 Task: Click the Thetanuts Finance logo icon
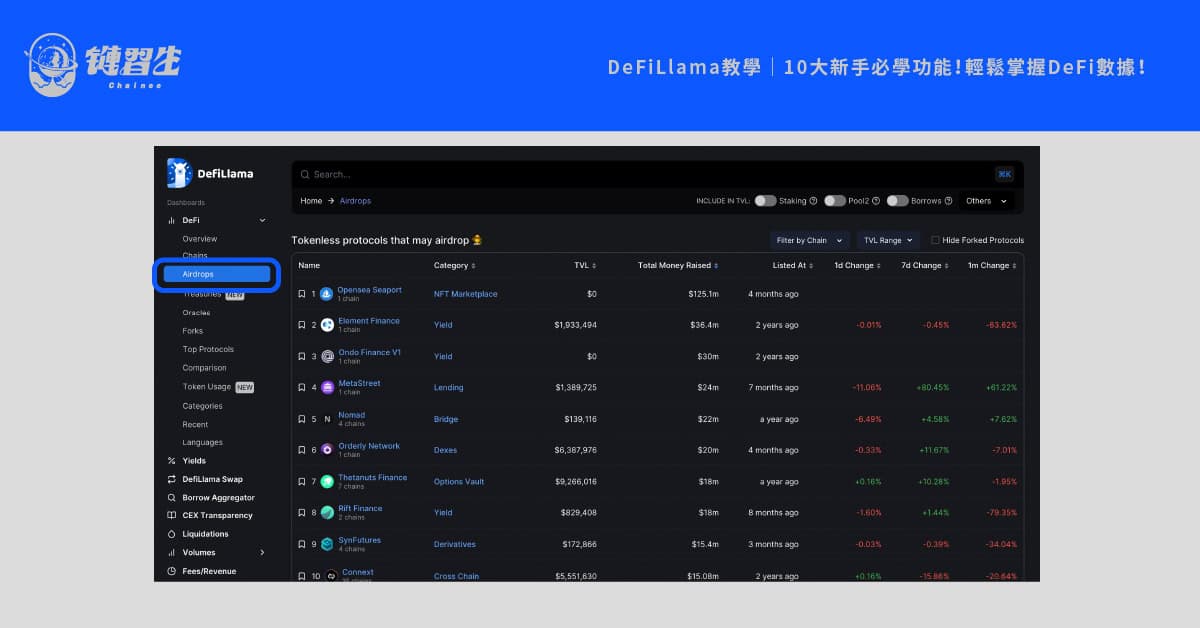click(327, 481)
